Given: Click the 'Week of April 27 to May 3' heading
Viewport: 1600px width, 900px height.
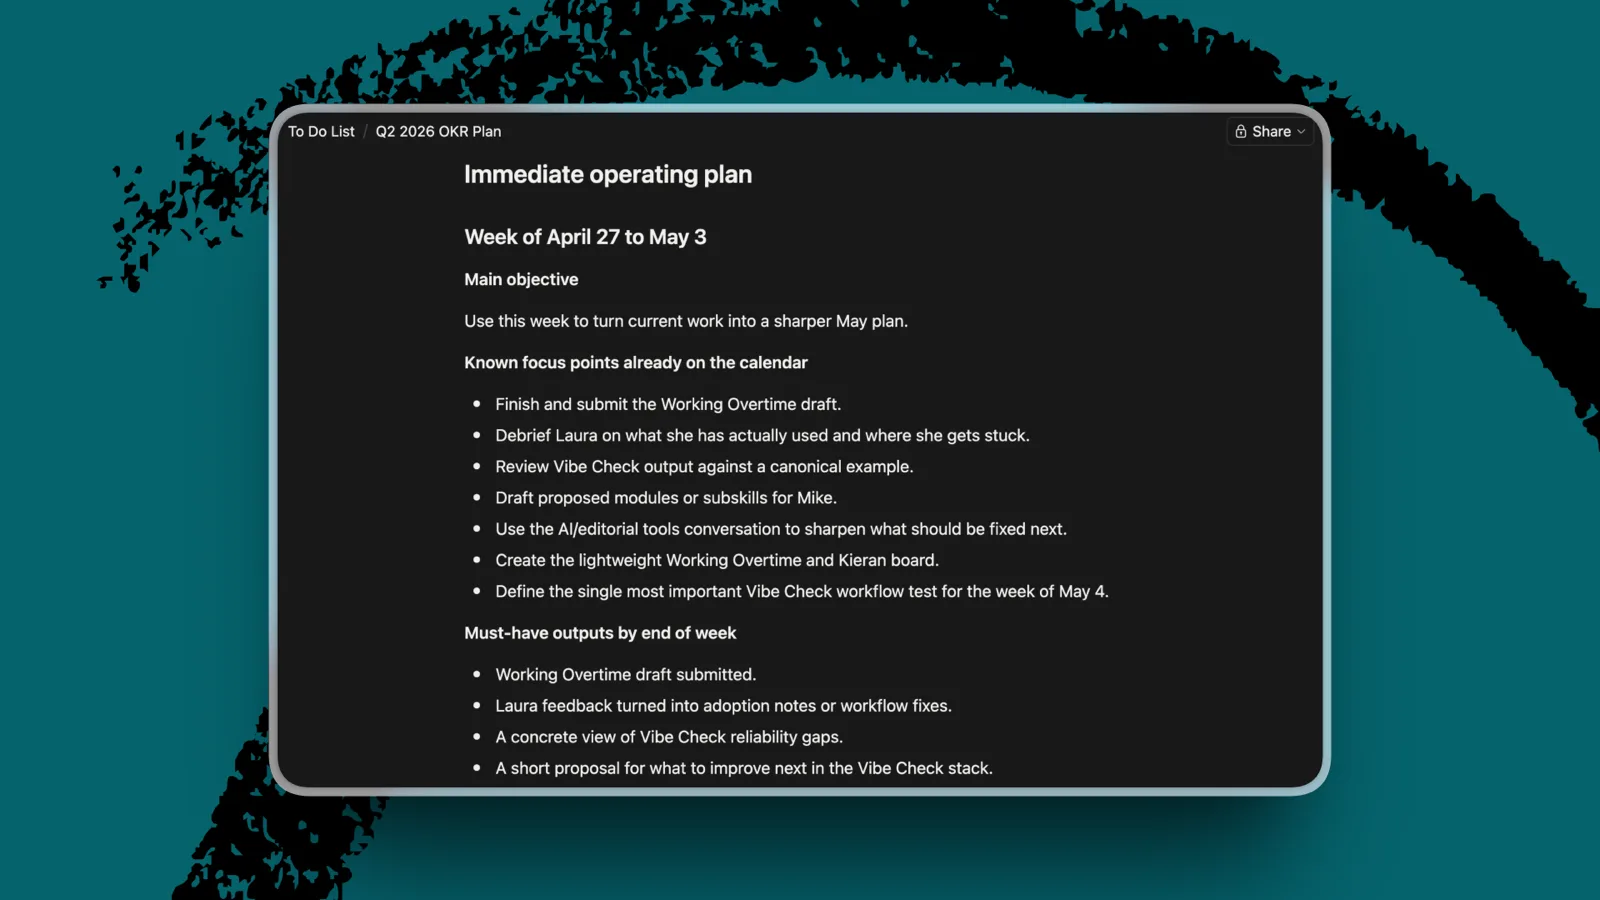Looking at the screenshot, I should click(585, 237).
